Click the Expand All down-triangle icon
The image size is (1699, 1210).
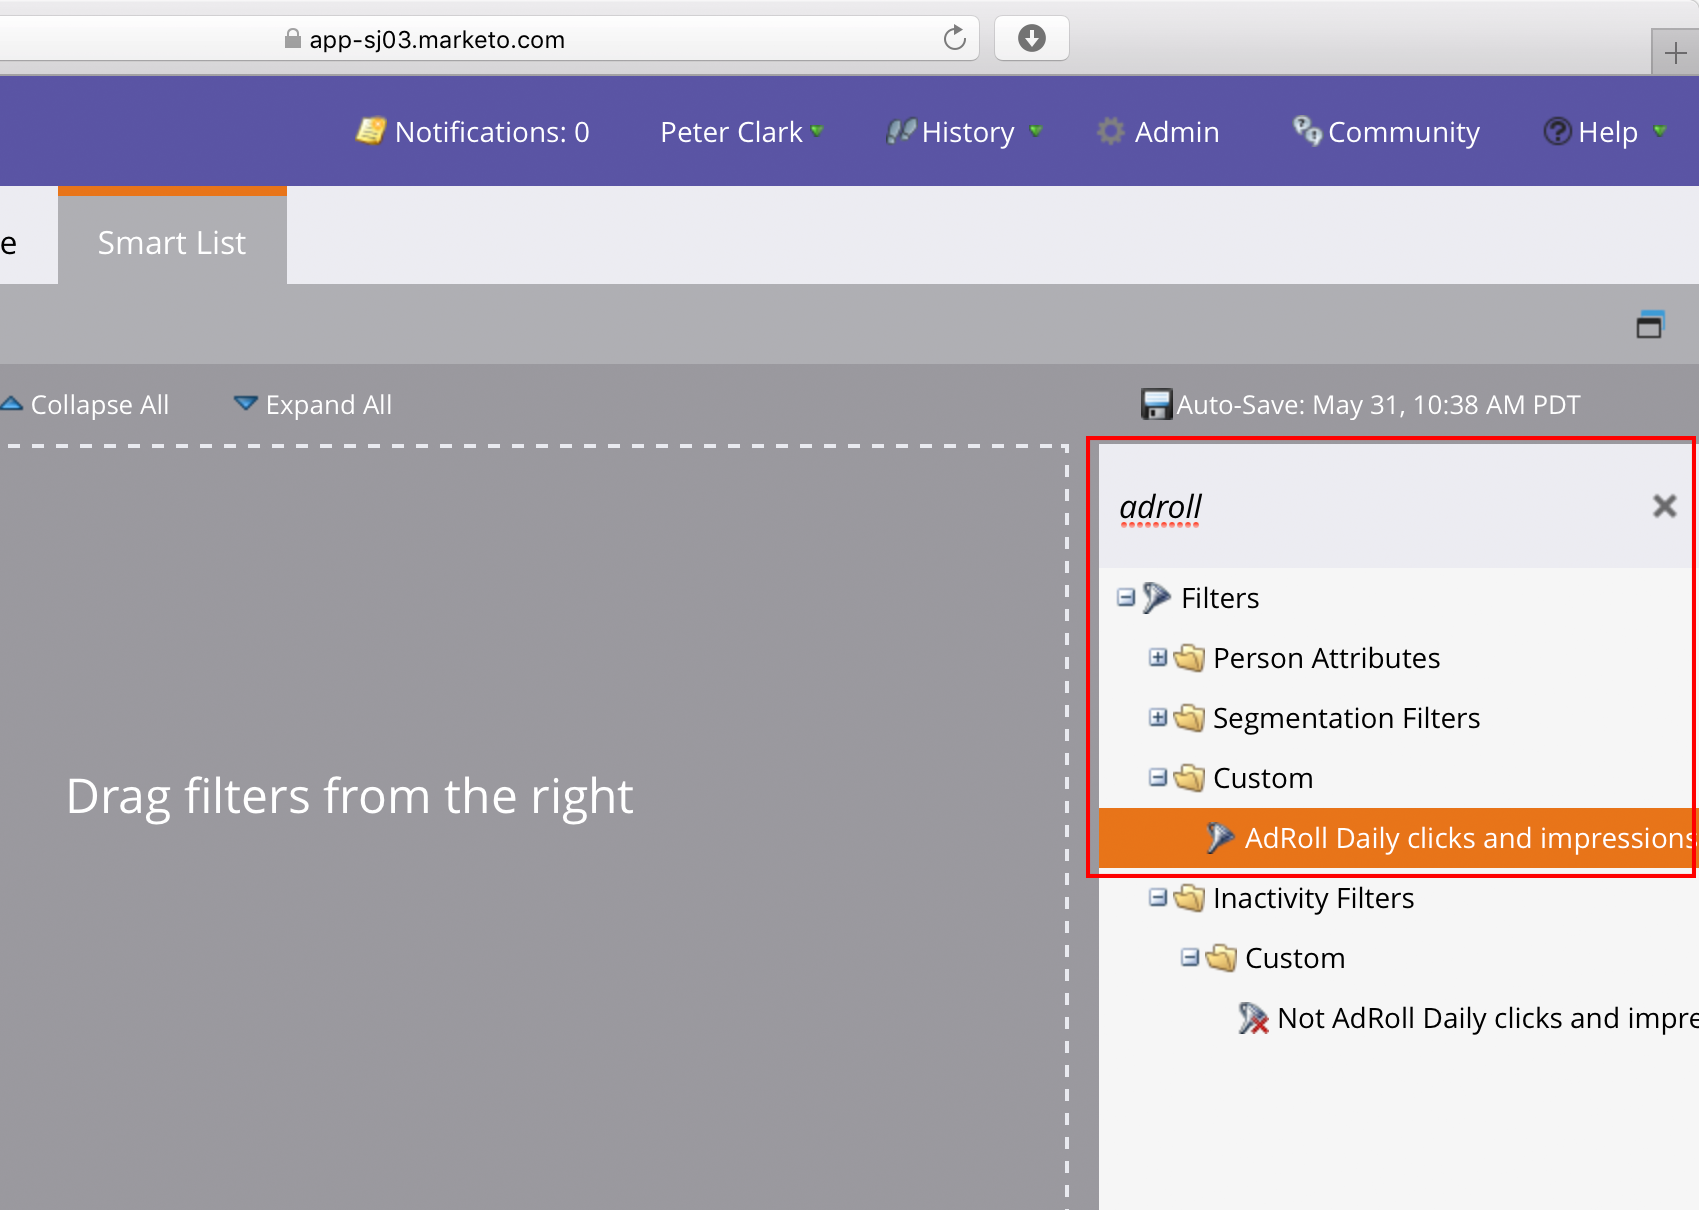(245, 403)
